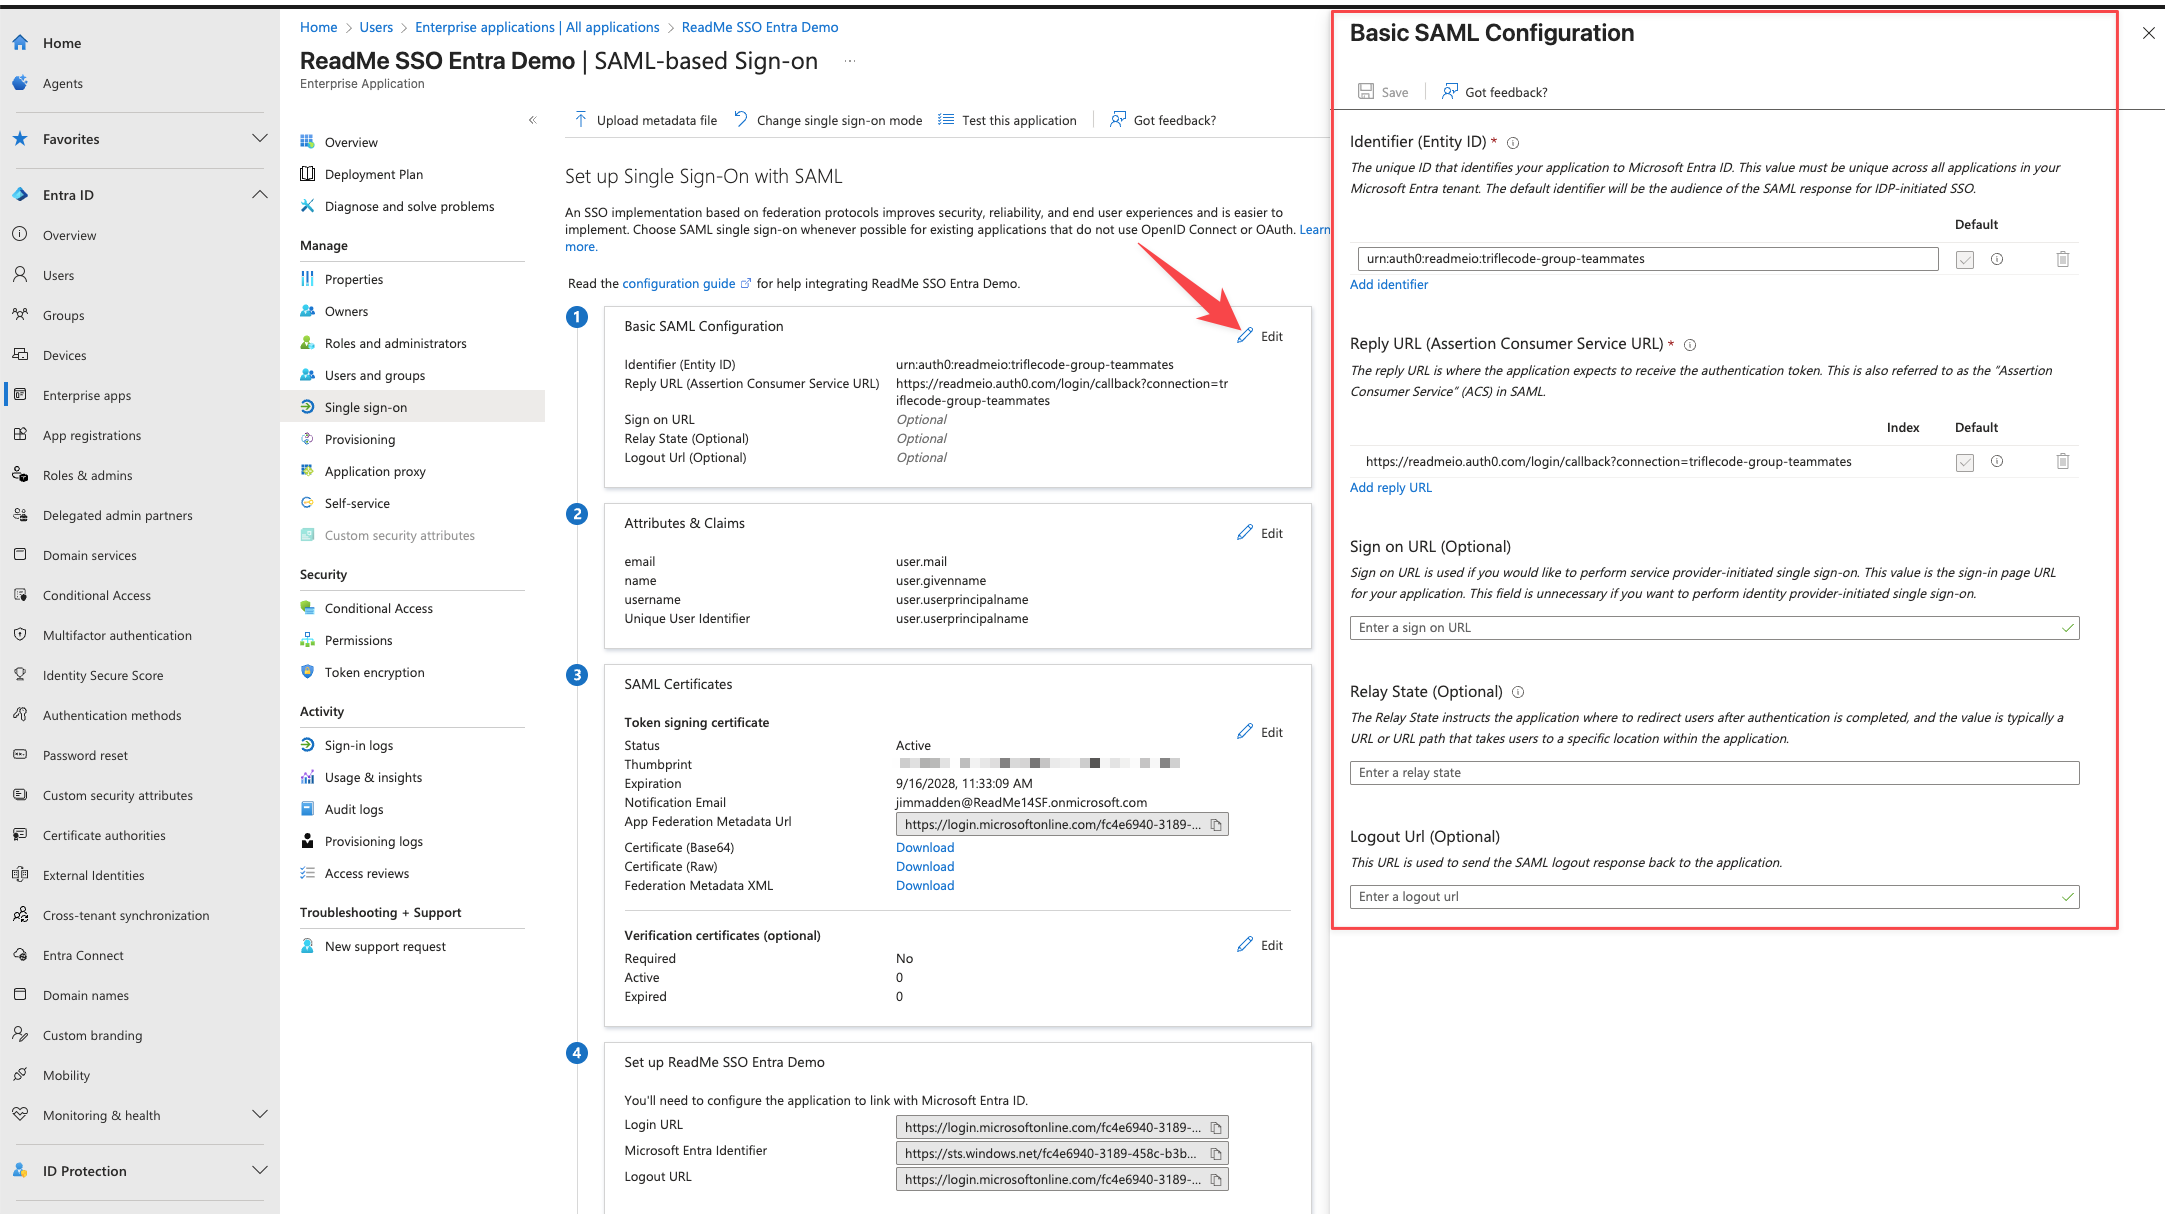The height and width of the screenshot is (1214, 2165).
Task: Click the Upload metadata file arrow icon
Action: (581, 120)
